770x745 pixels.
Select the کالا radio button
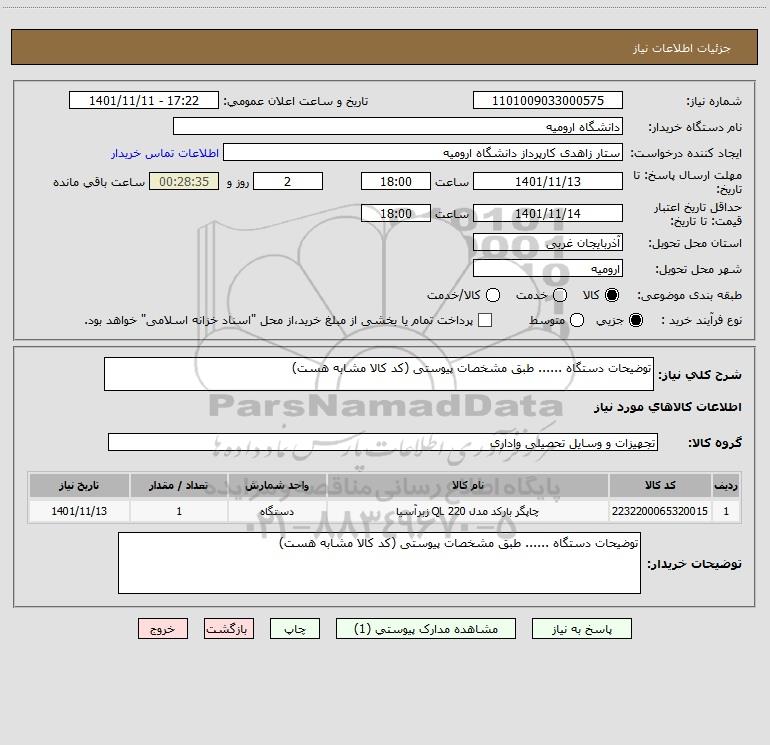pos(612,295)
